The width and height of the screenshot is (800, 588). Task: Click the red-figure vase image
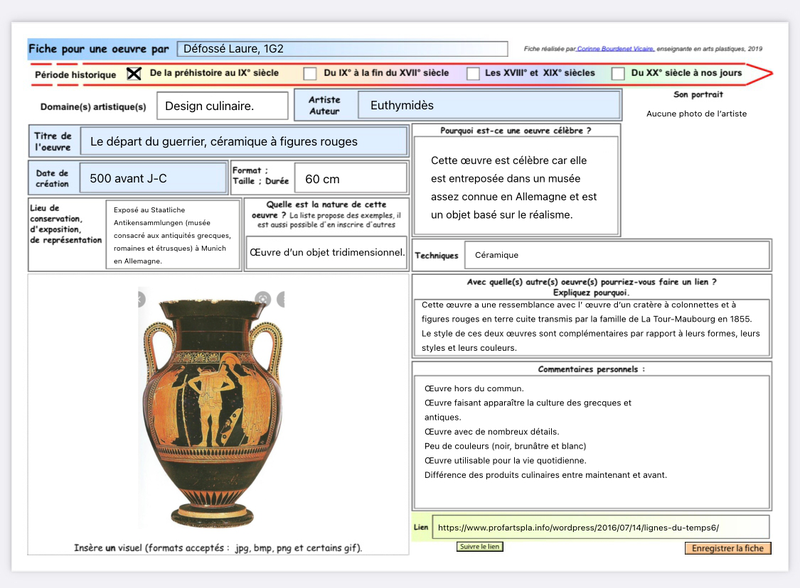coord(209,410)
